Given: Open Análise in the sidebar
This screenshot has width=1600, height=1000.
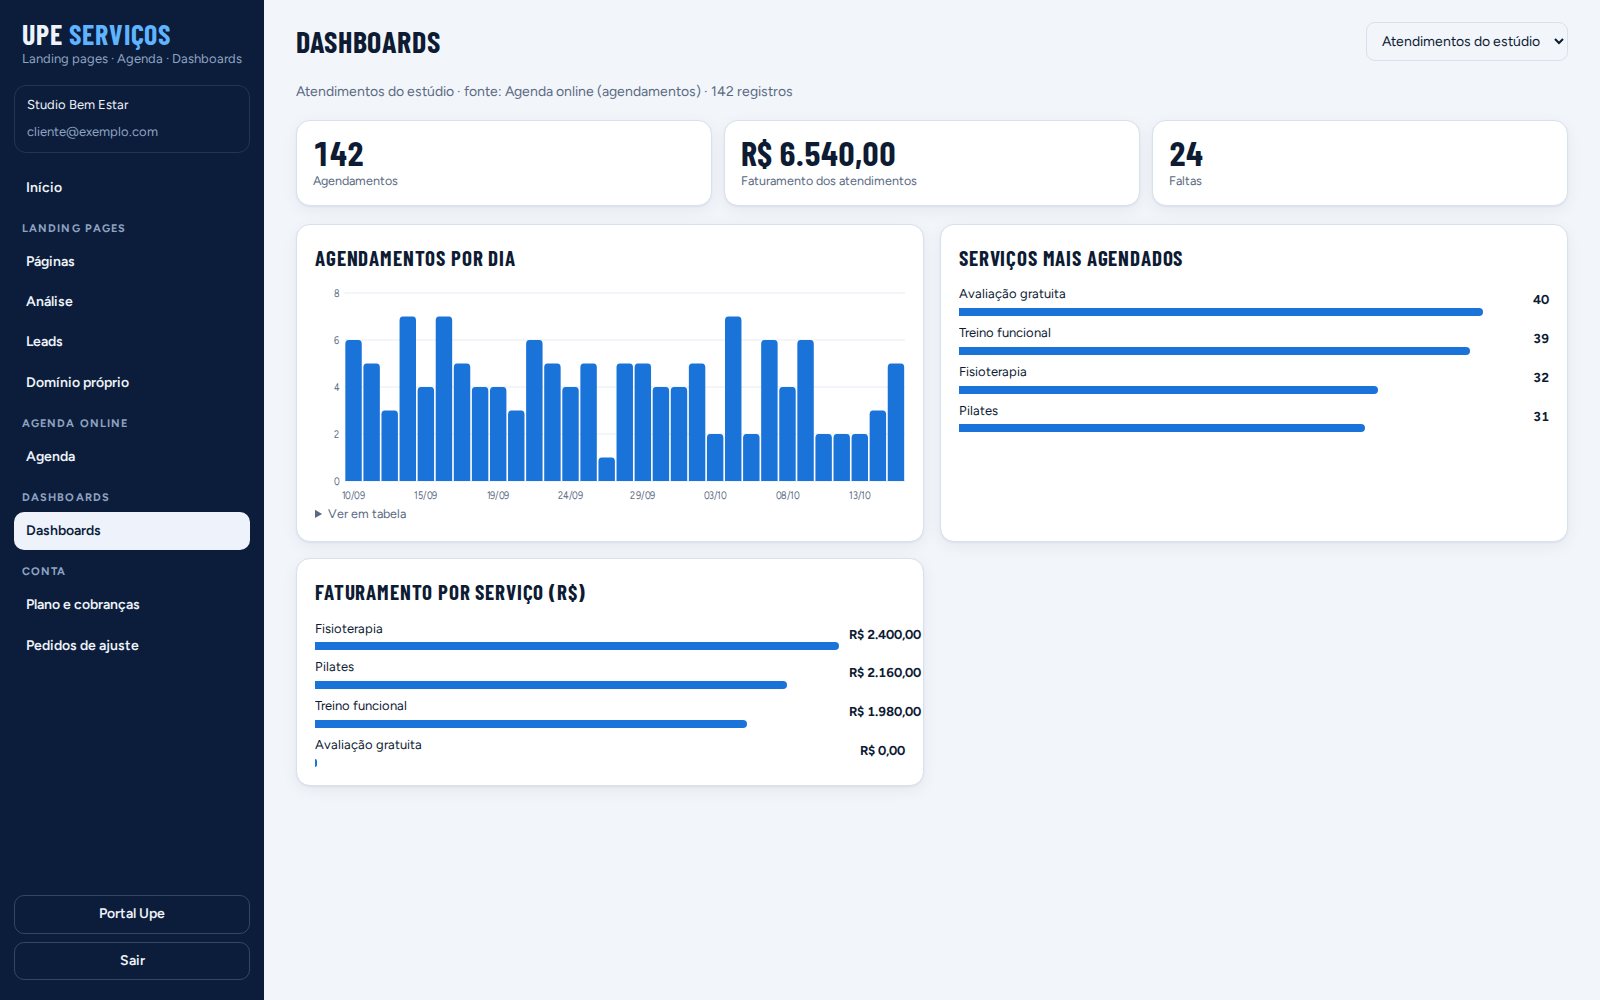Looking at the screenshot, I should pyautogui.click(x=132, y=301).
